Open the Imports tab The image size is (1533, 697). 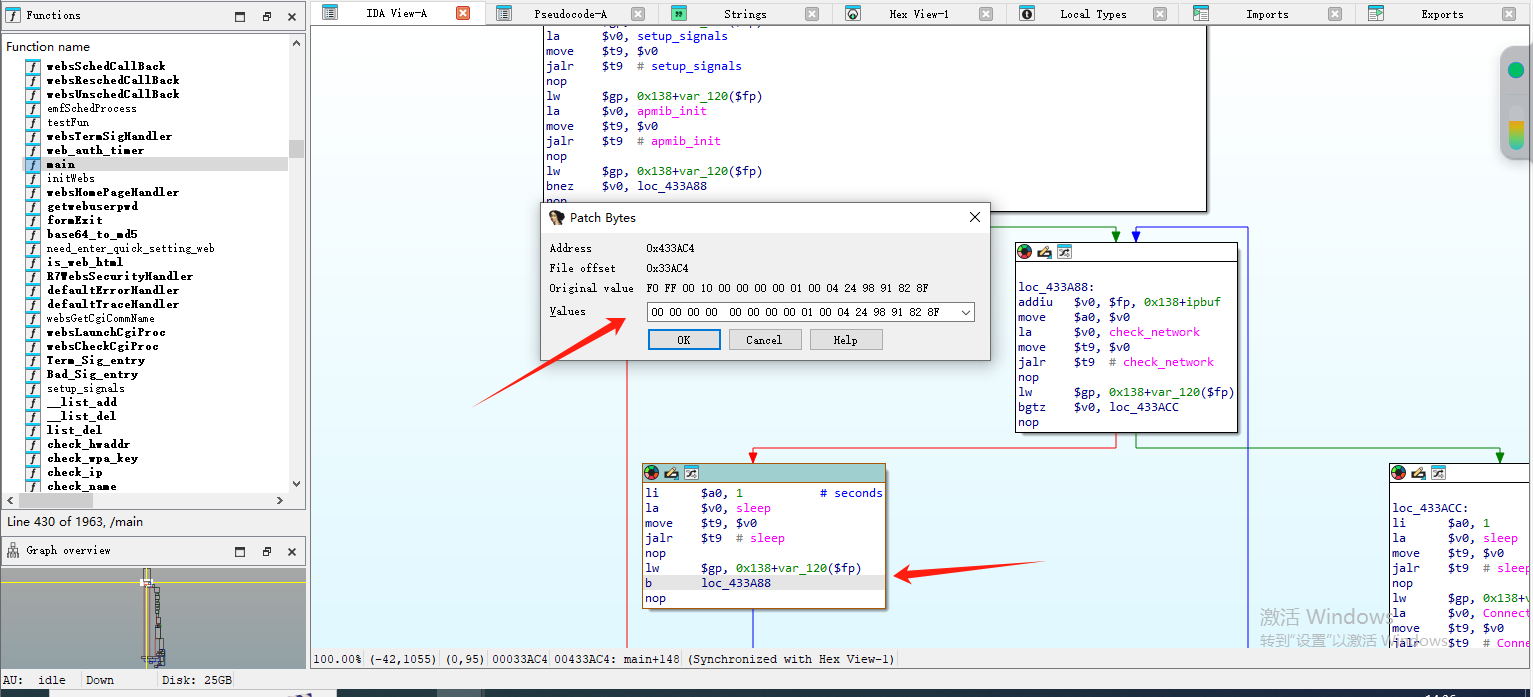(1267, 14)
